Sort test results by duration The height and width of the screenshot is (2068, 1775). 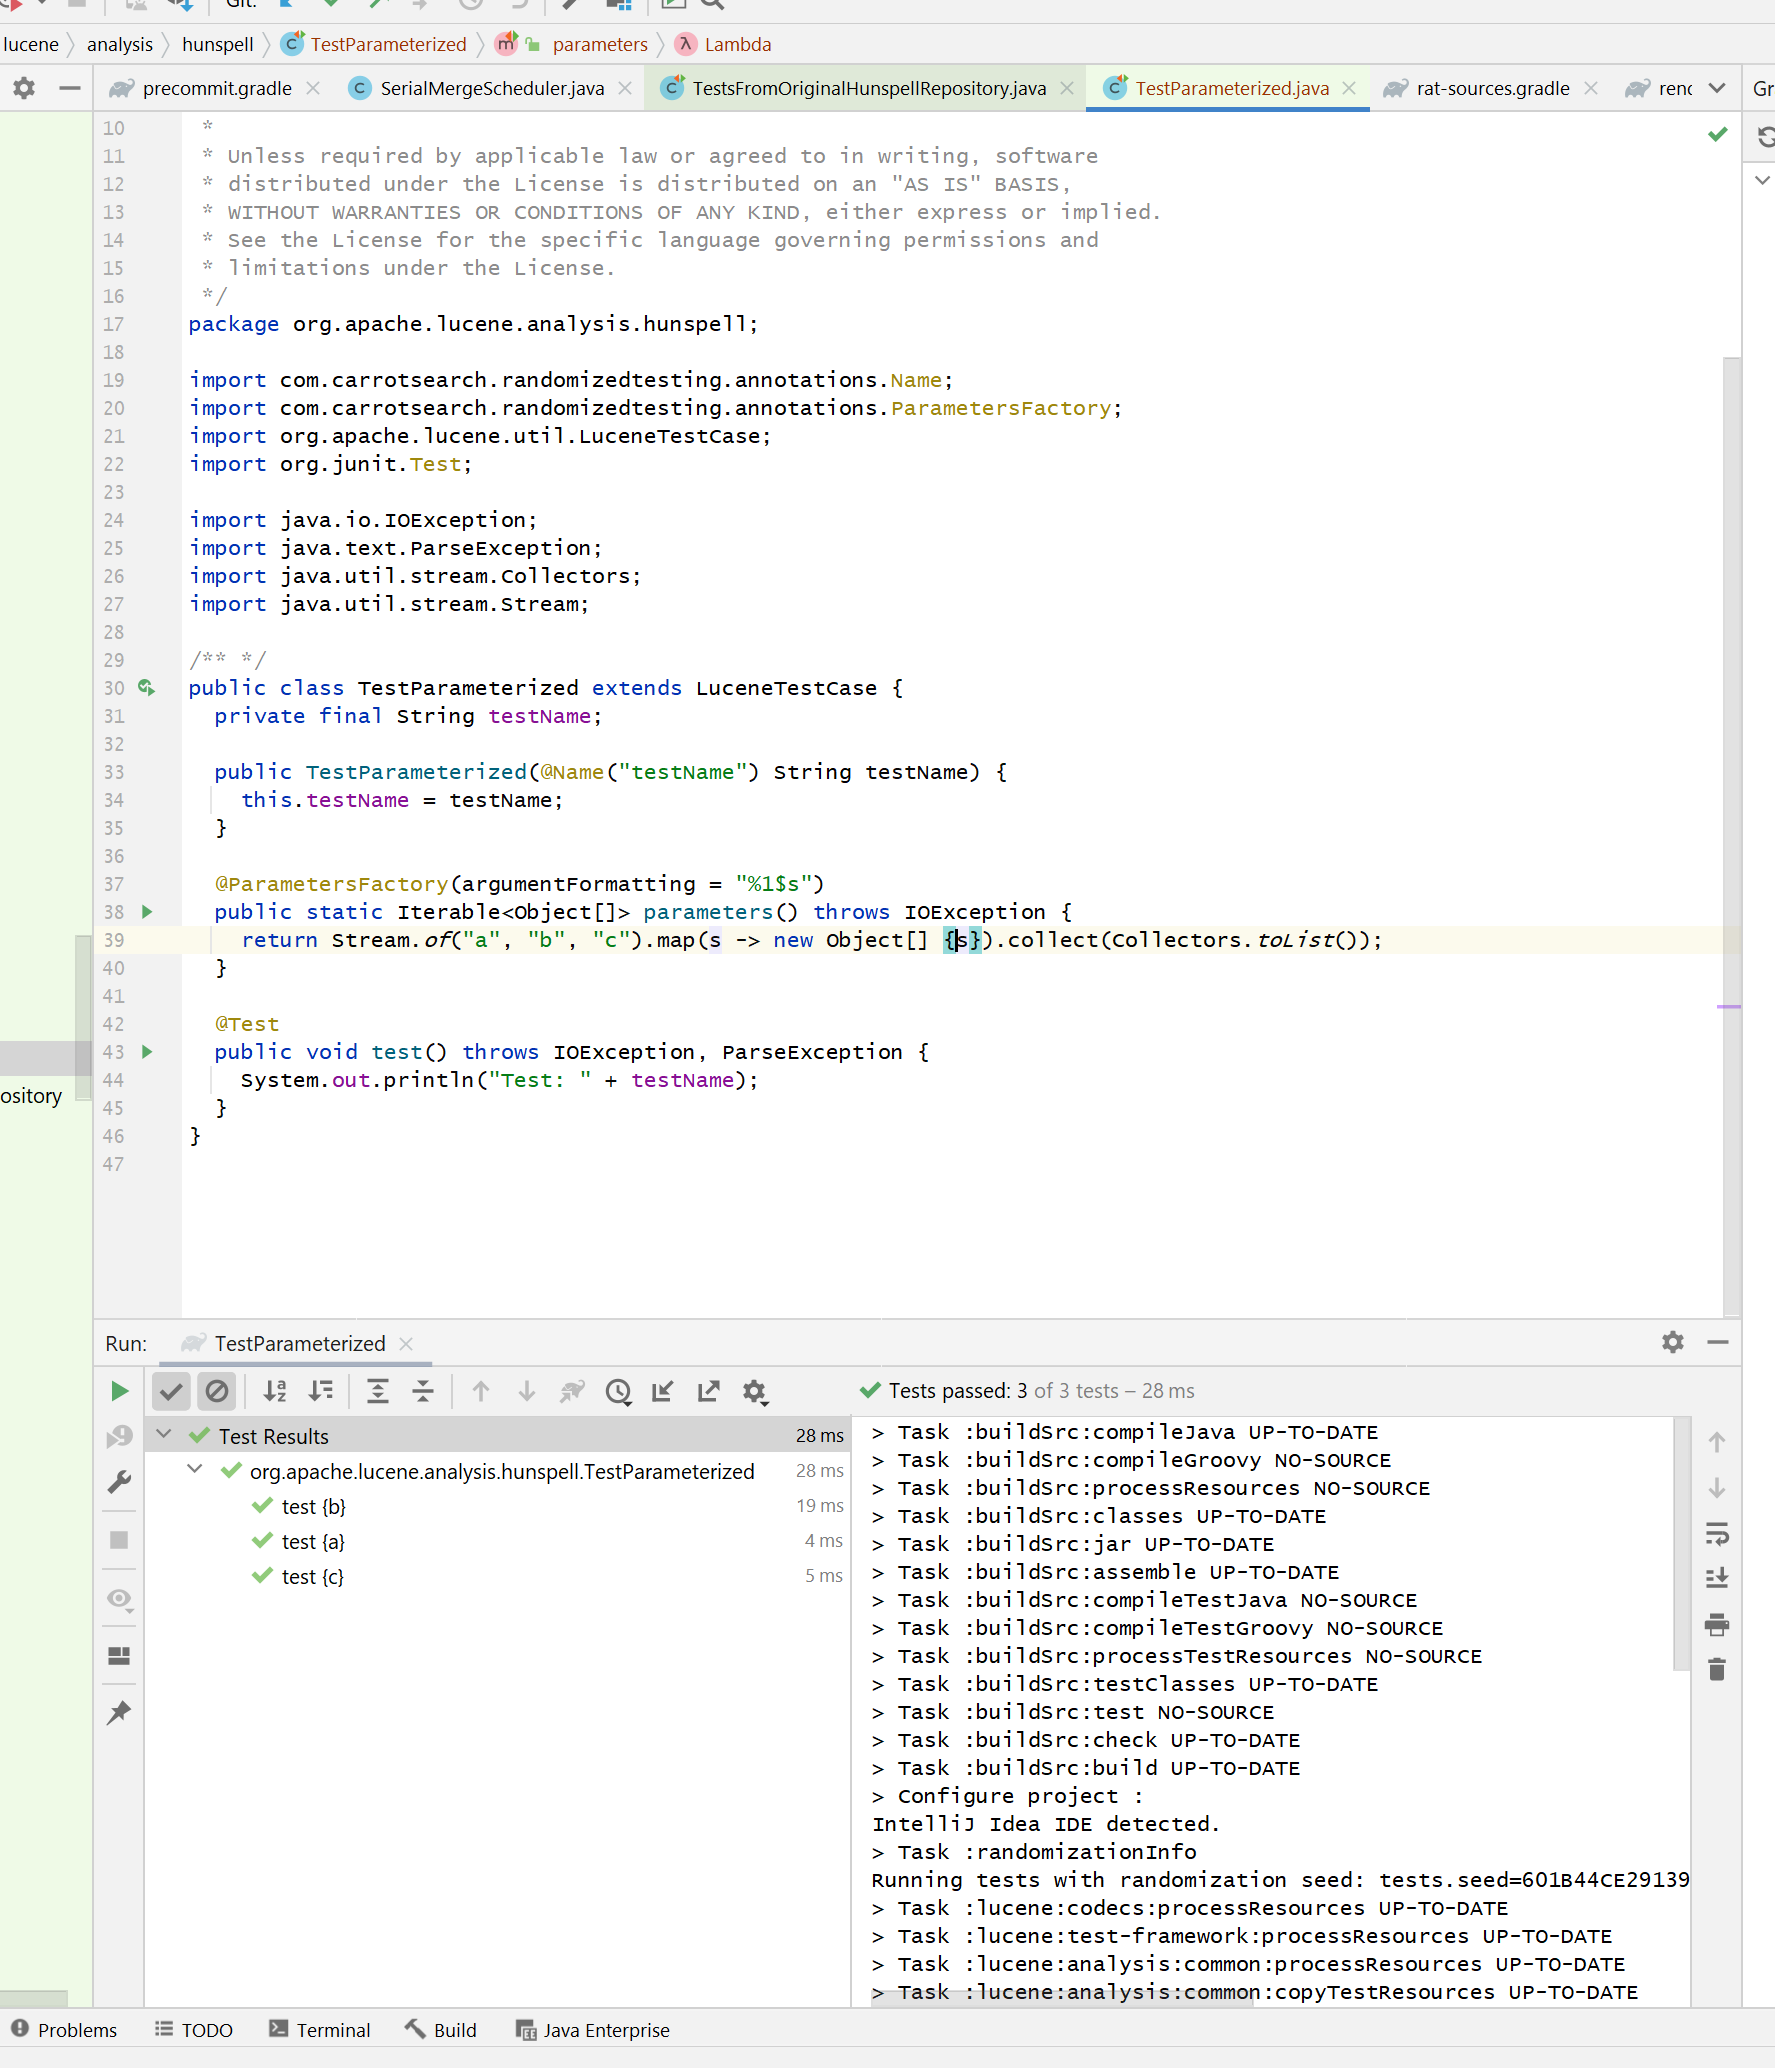point(321,1391)
